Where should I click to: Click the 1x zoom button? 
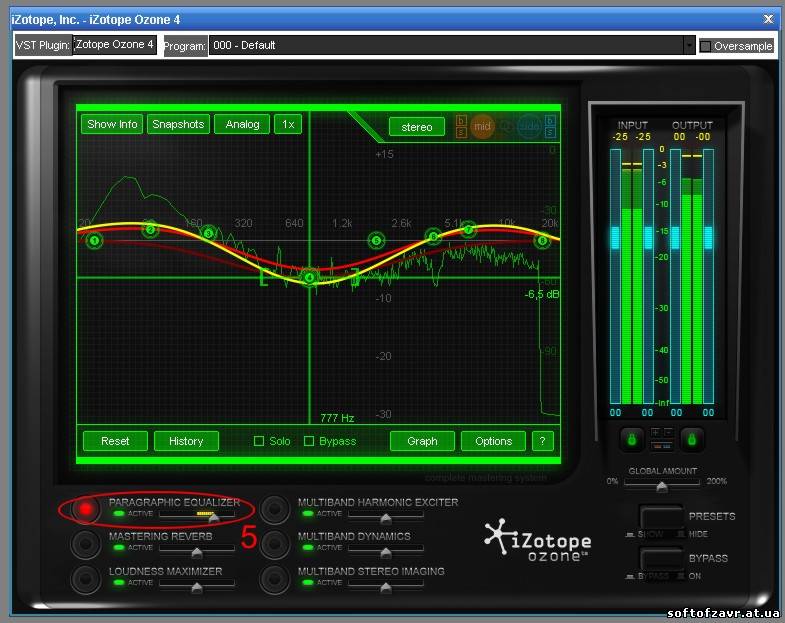pyautogui.click(x=288, y=124)
